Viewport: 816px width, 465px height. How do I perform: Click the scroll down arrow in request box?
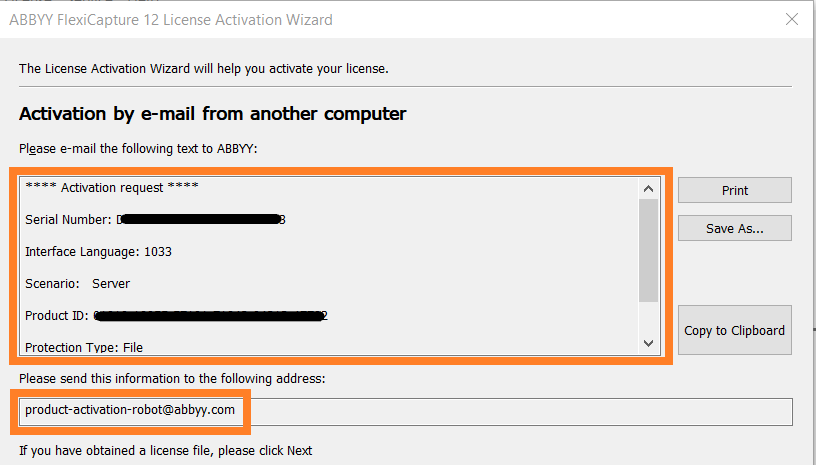[x=648, y=343]
